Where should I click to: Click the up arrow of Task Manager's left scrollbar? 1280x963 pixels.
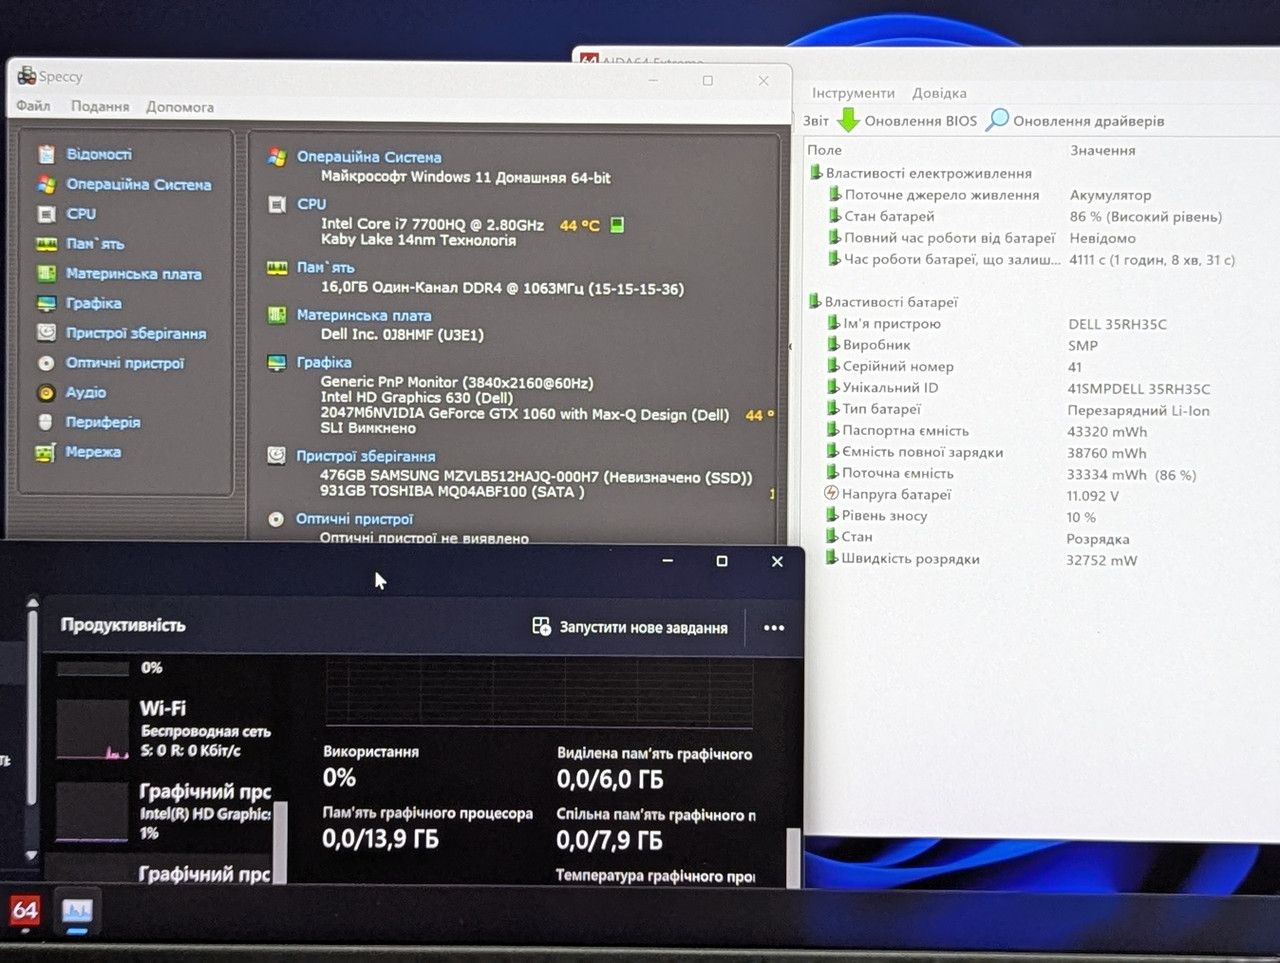pyautogui.click(x=32, y=603)
